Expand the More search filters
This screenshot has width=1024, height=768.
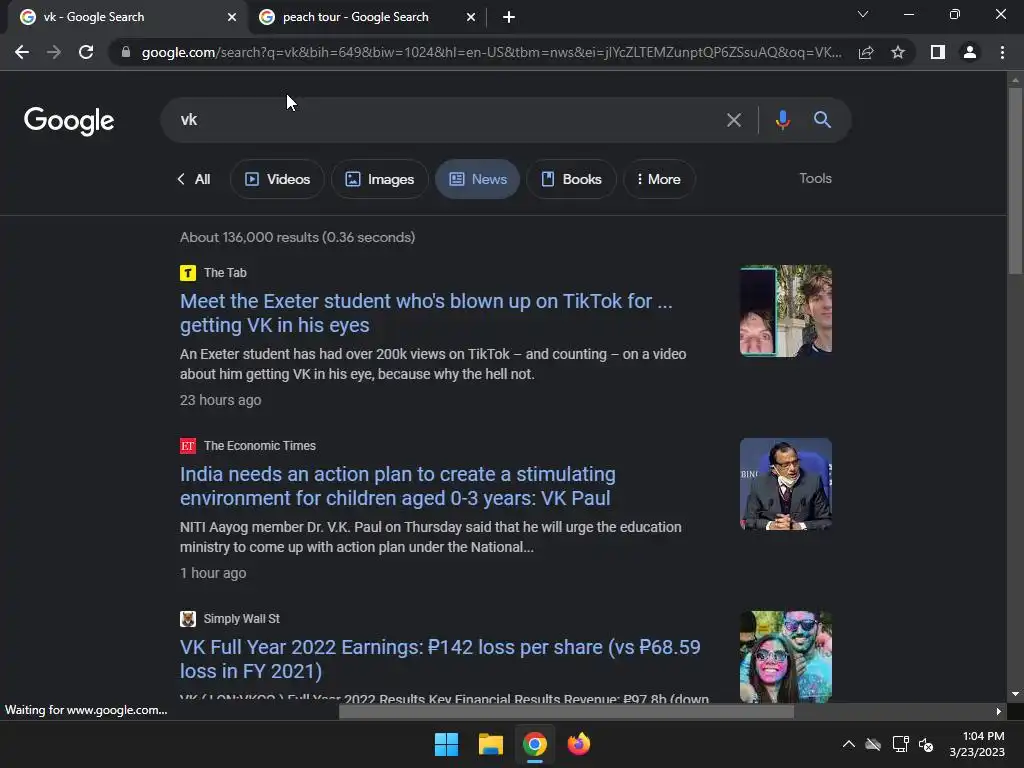pyautogui.click(x=659, y=180)
